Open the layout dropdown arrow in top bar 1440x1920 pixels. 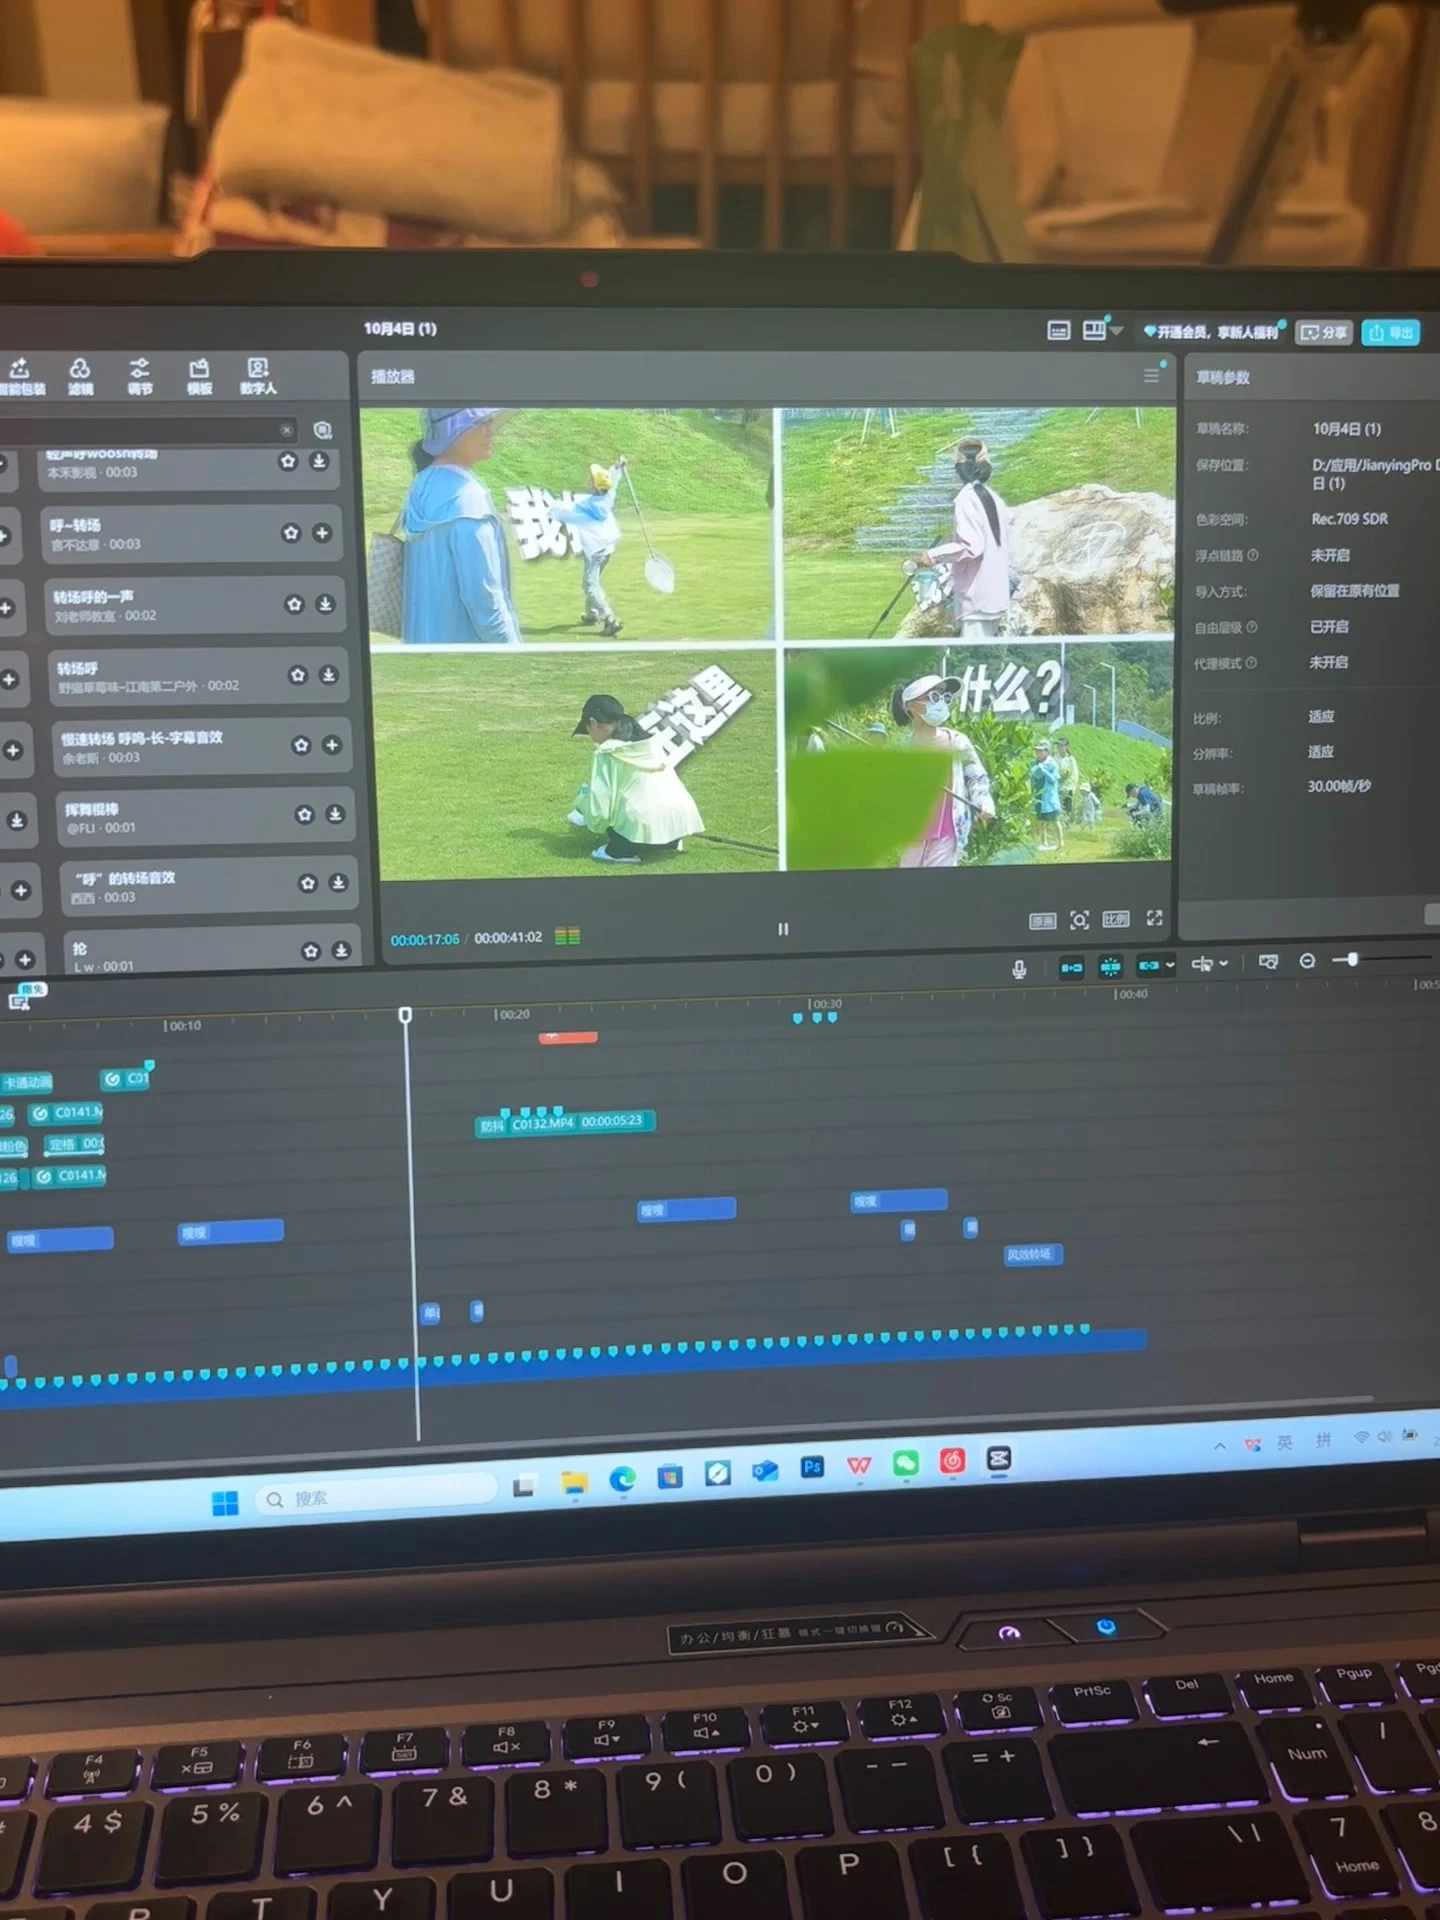coord(1118,330)
